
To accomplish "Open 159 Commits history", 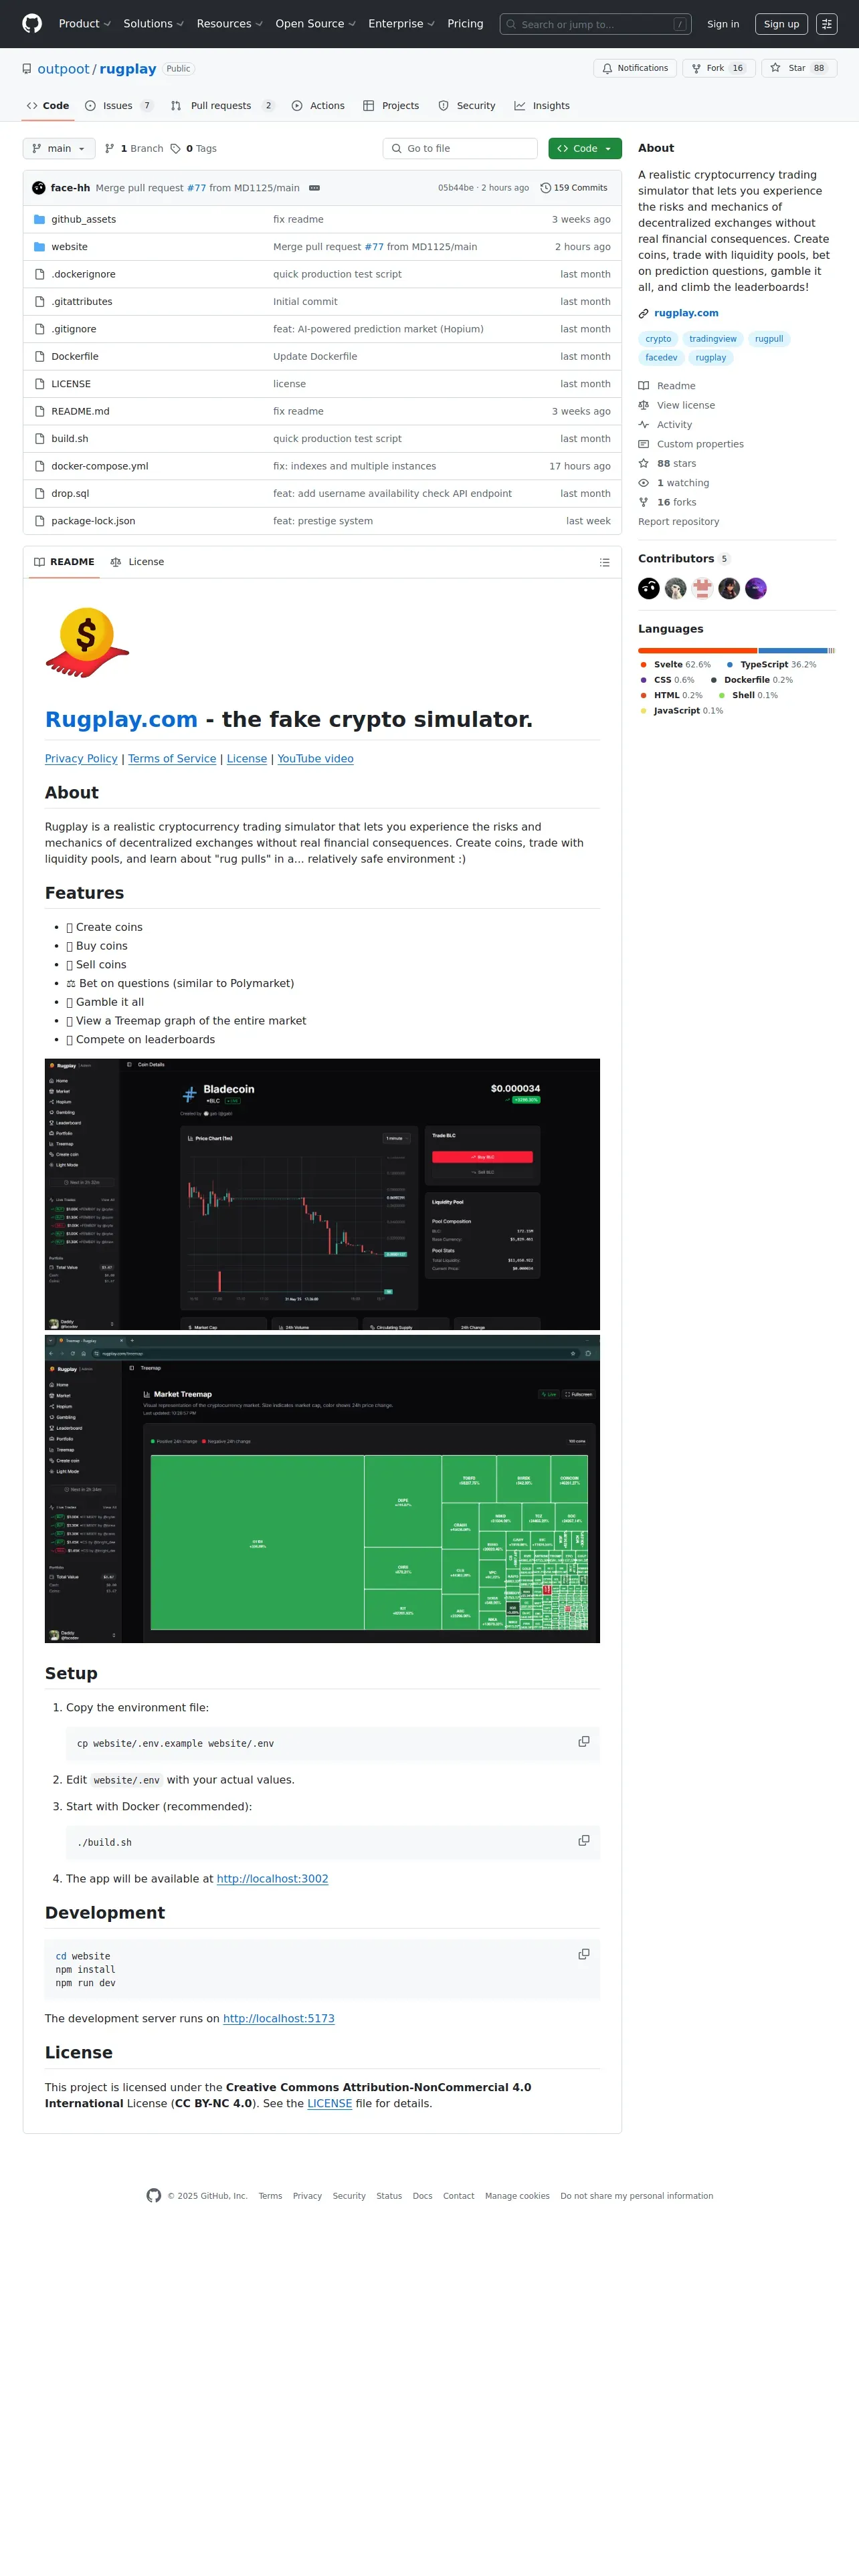I will click(574, 188).
